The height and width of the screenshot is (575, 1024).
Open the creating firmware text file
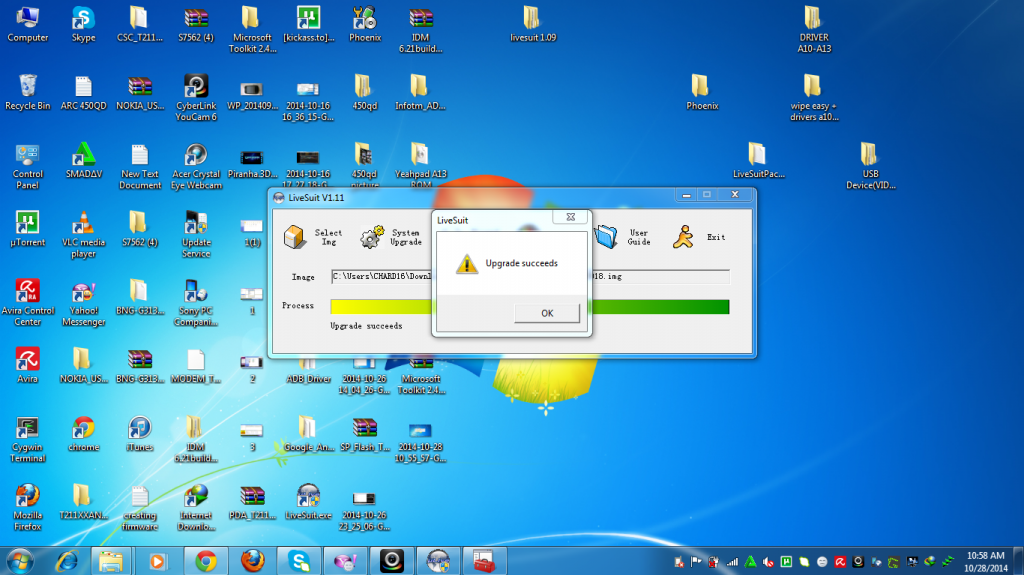(x=139, y=508)
